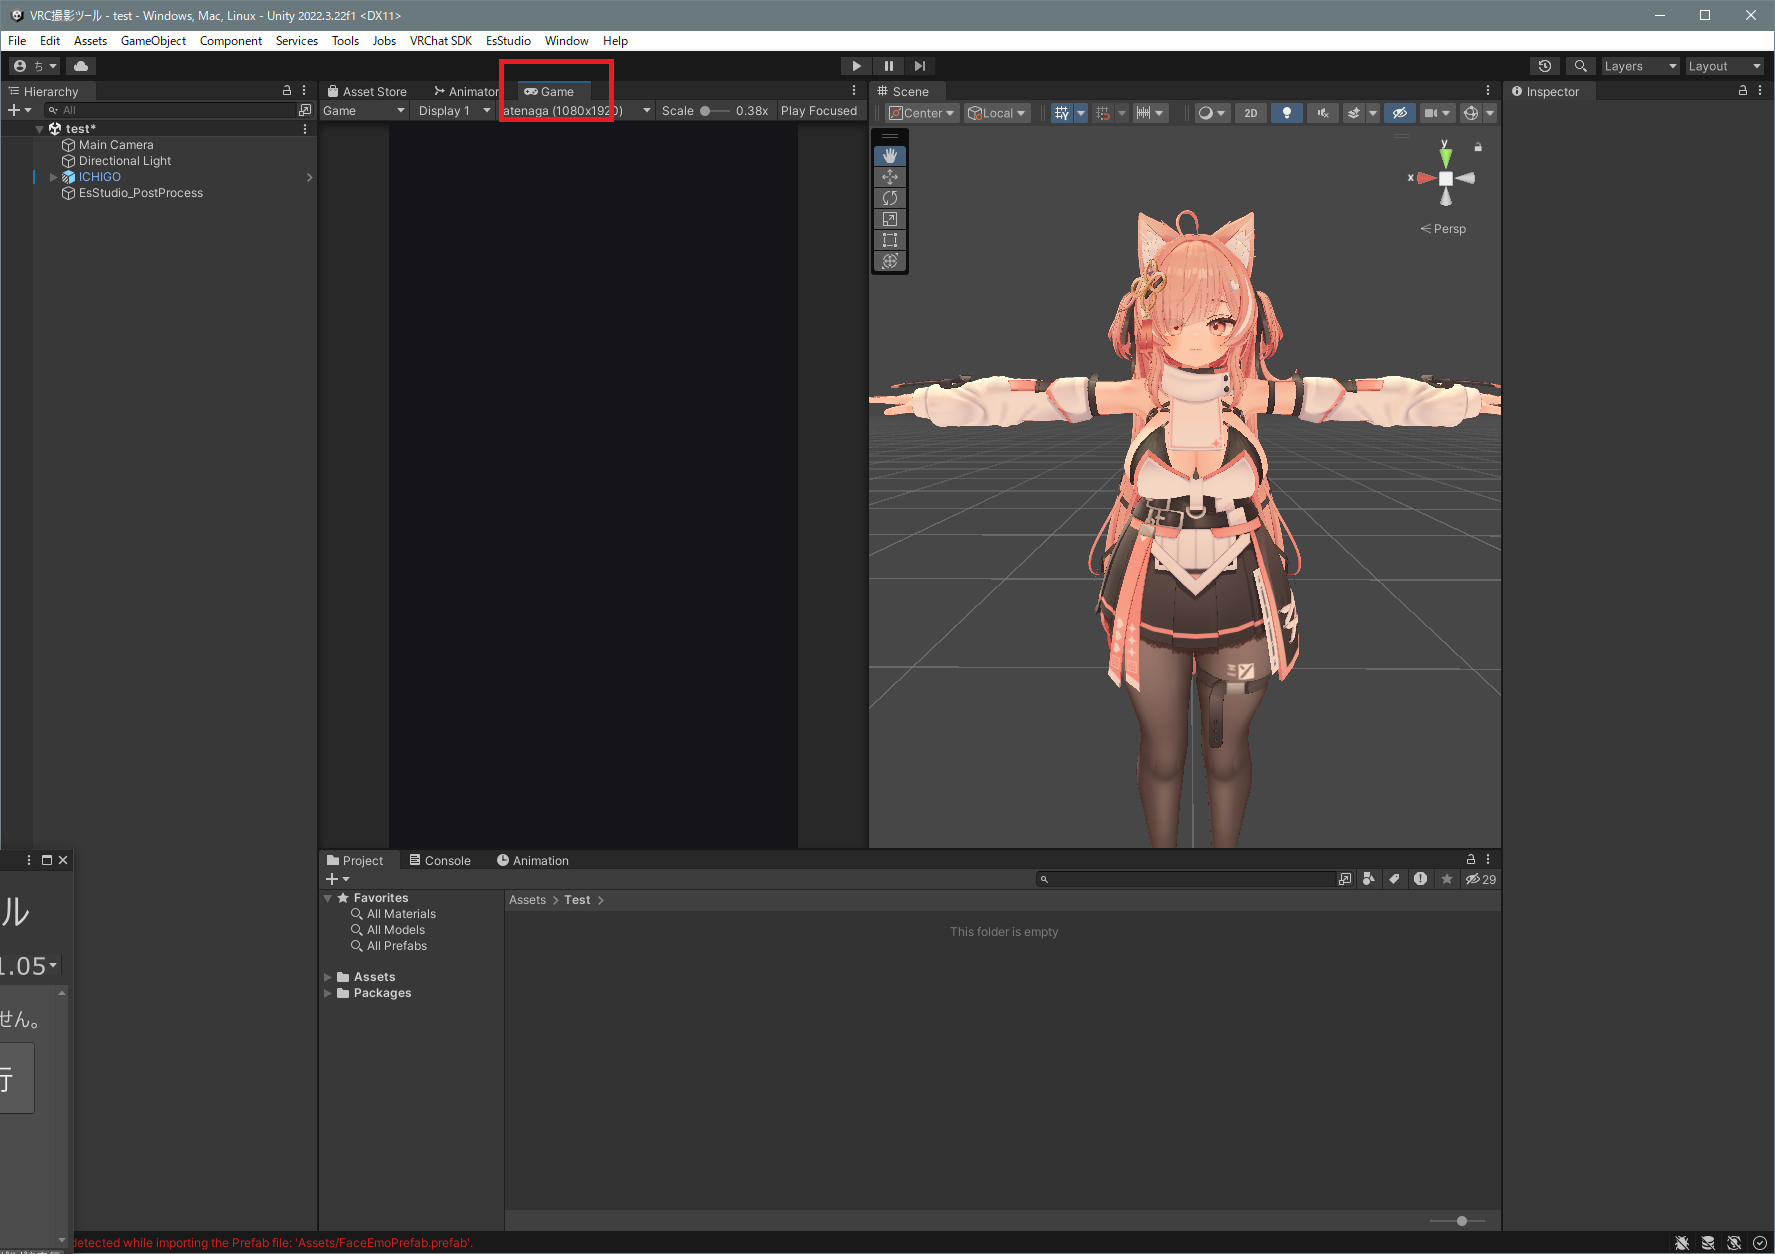The width and height of the screenshot is (1775, 1254).
Task: Open Unity Cloud services icon
Action: click(81, 66)
